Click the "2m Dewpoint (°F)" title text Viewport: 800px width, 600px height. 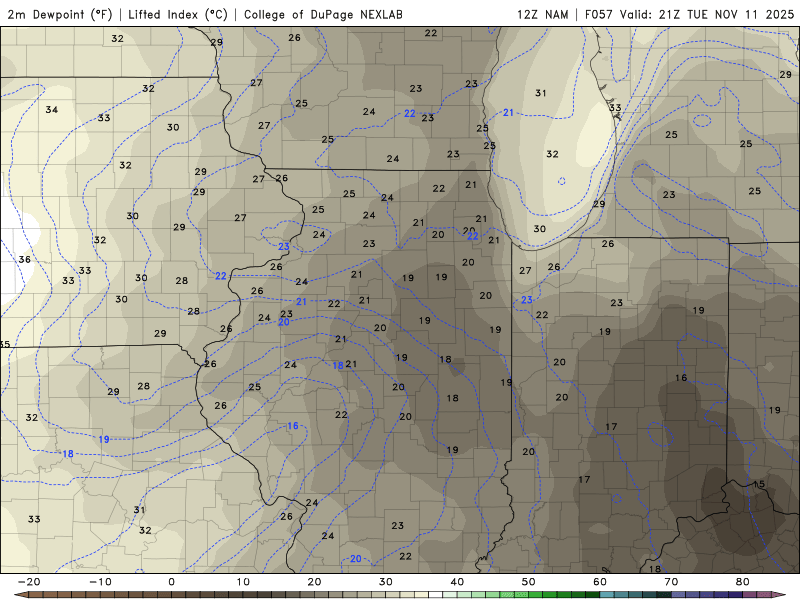[x=60, y=14]
